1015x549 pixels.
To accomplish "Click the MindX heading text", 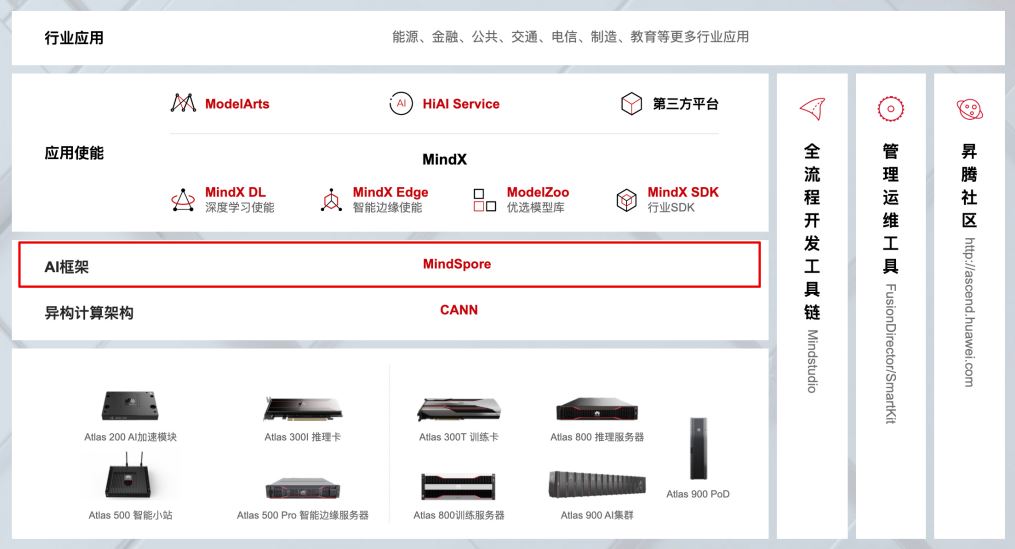I will pos(444,159).
